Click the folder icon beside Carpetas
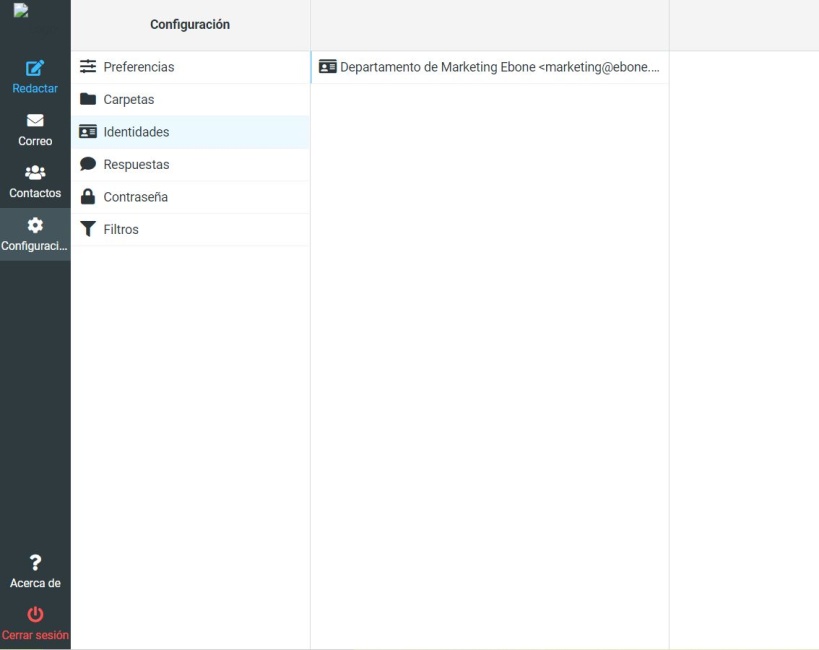Viewport: 819px width, 650px height. pos(88,100)
